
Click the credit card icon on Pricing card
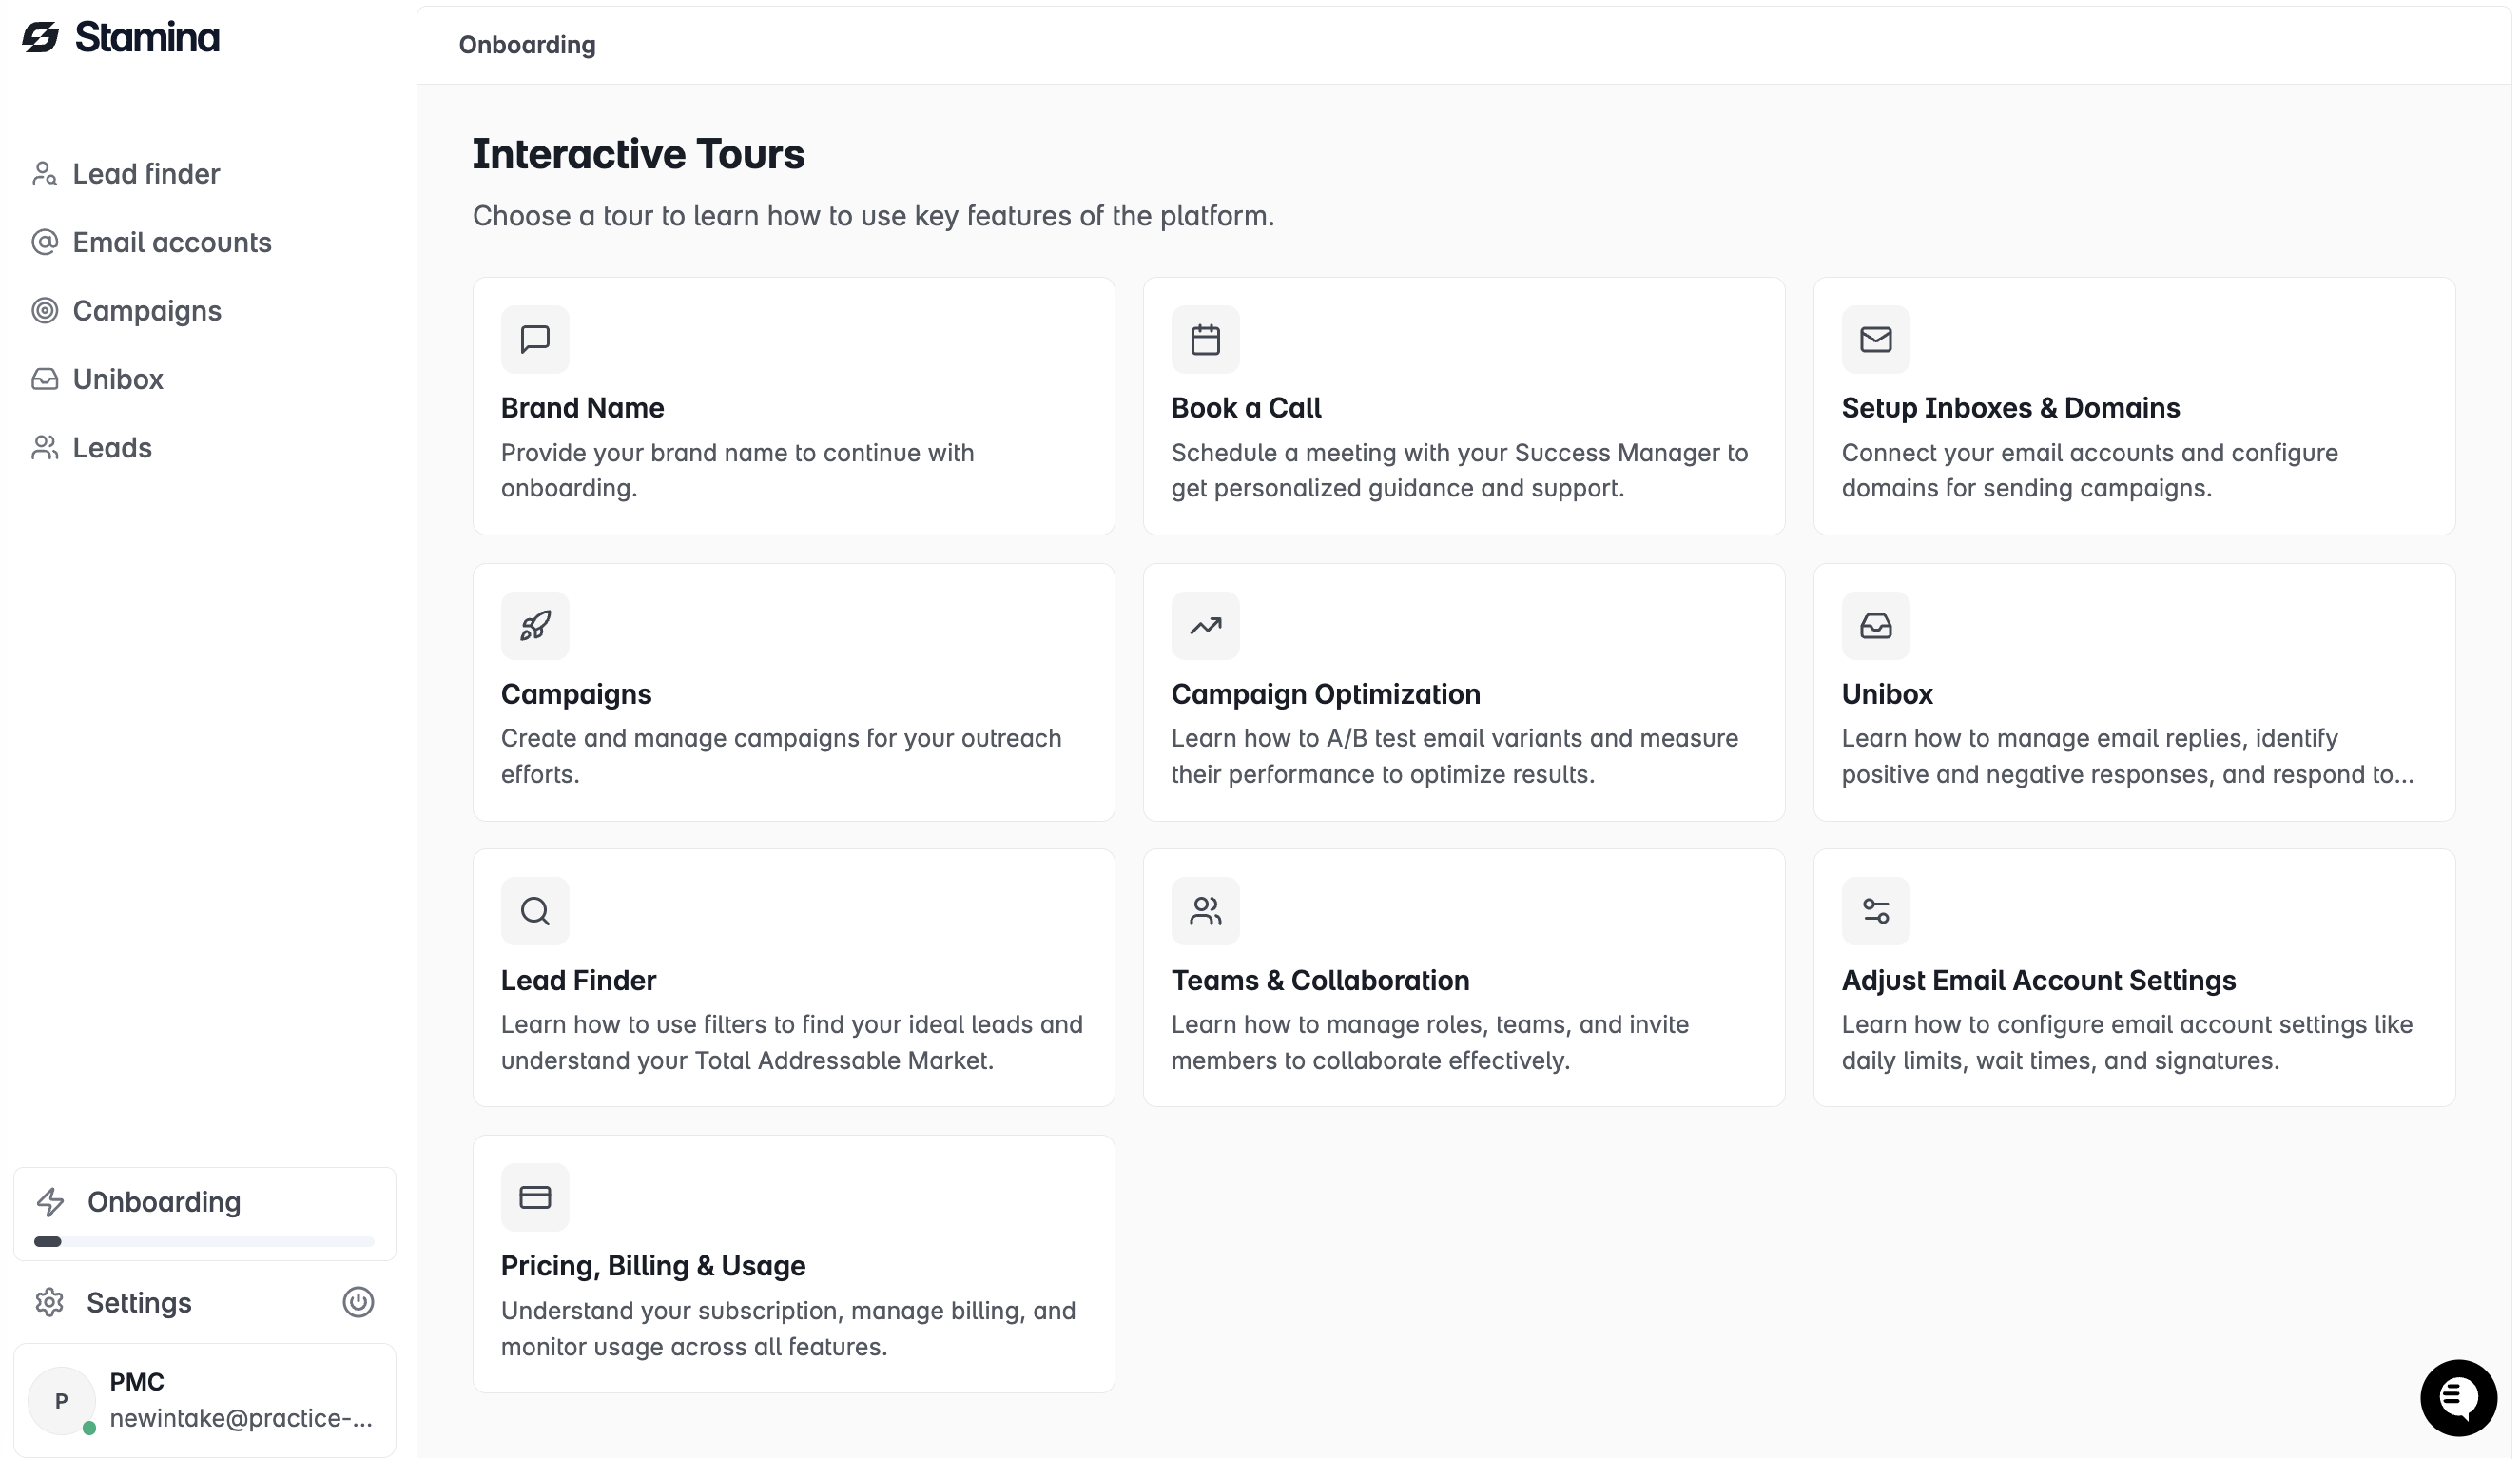pyautogui.click(x=535, y=1197)
